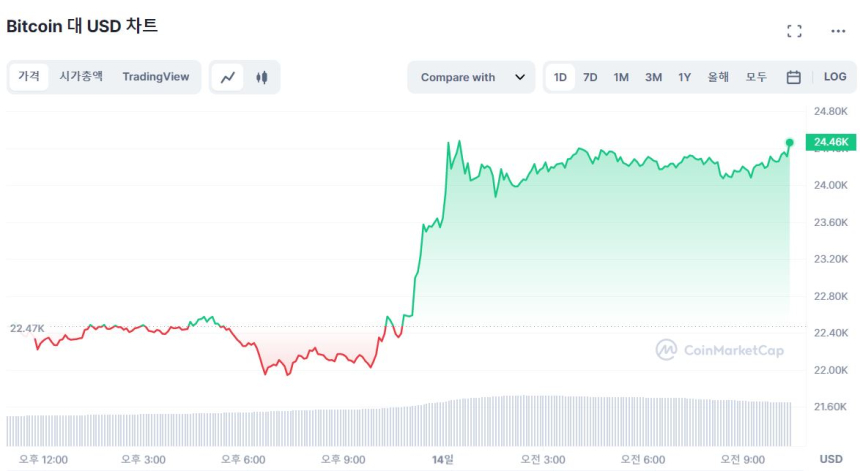This screenshot has height=471, width=860.
Task: Show the 1M time range
Action: (621, 77)
